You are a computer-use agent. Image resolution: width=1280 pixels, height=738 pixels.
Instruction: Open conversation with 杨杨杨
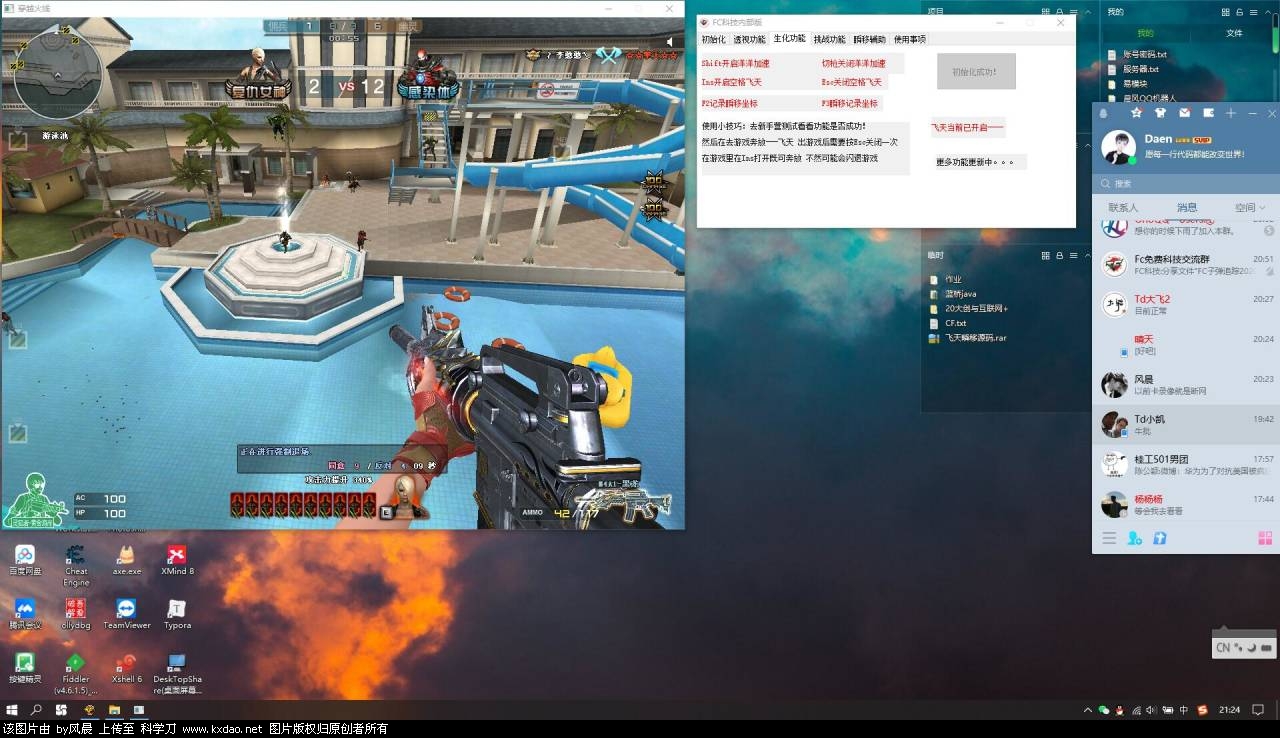tap(1186, 505)
